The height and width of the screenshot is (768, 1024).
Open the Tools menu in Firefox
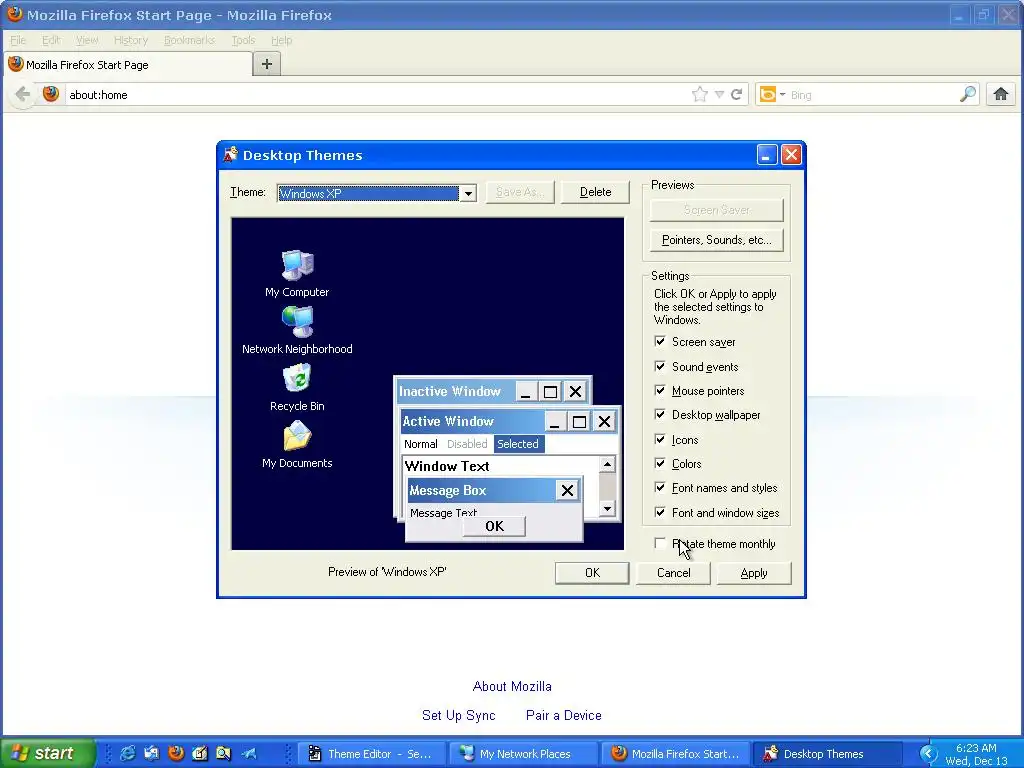(243, 40)
